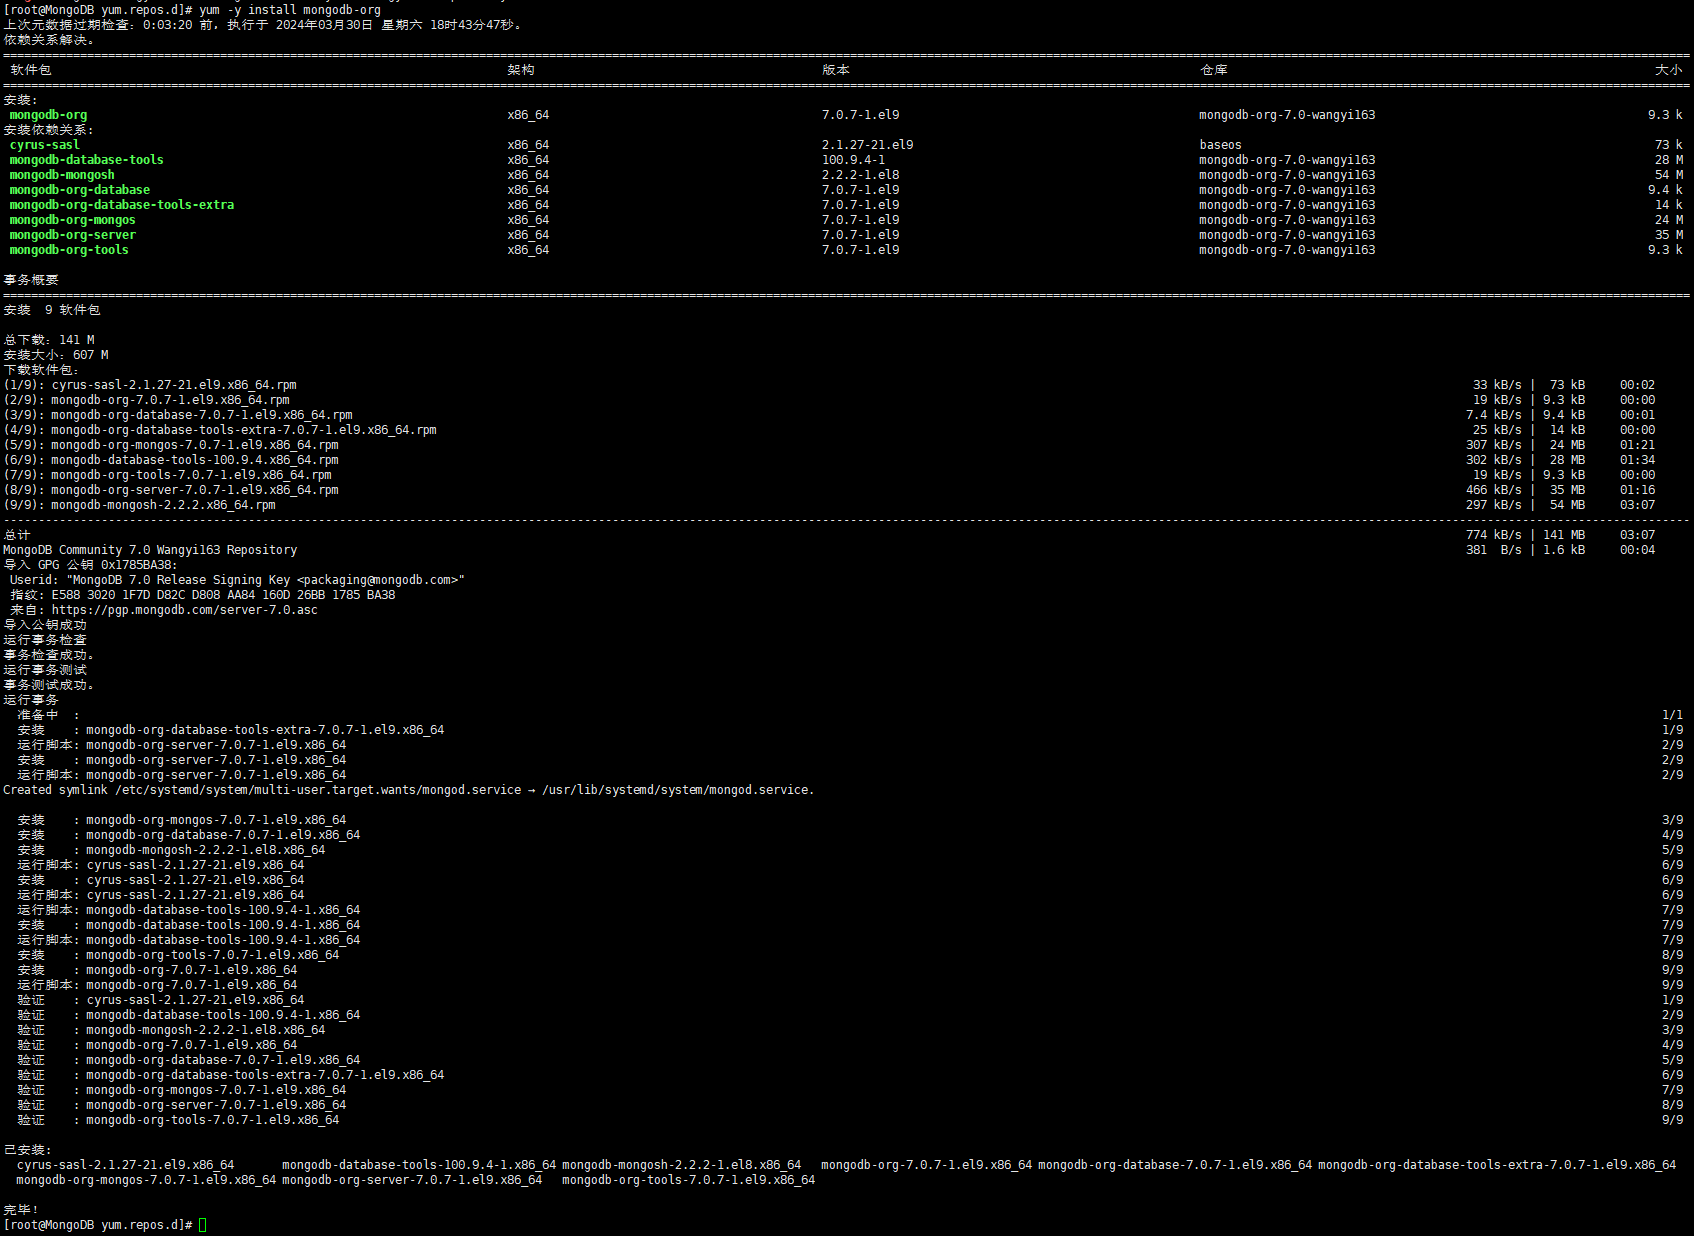Image resolution: width=1694 pixels, height=1236 pixels.
Task: Click the mongodb-database-tools package entry
Action: (x=86, y=159)
